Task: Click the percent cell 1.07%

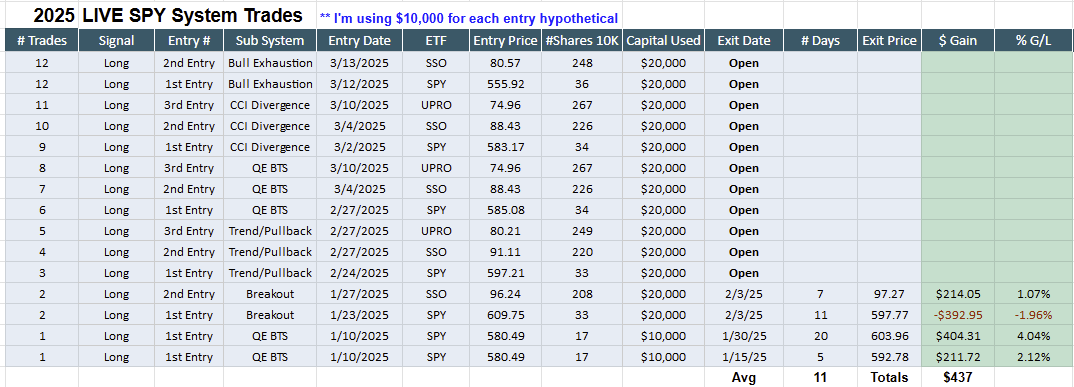Action: coord(1034,294)
